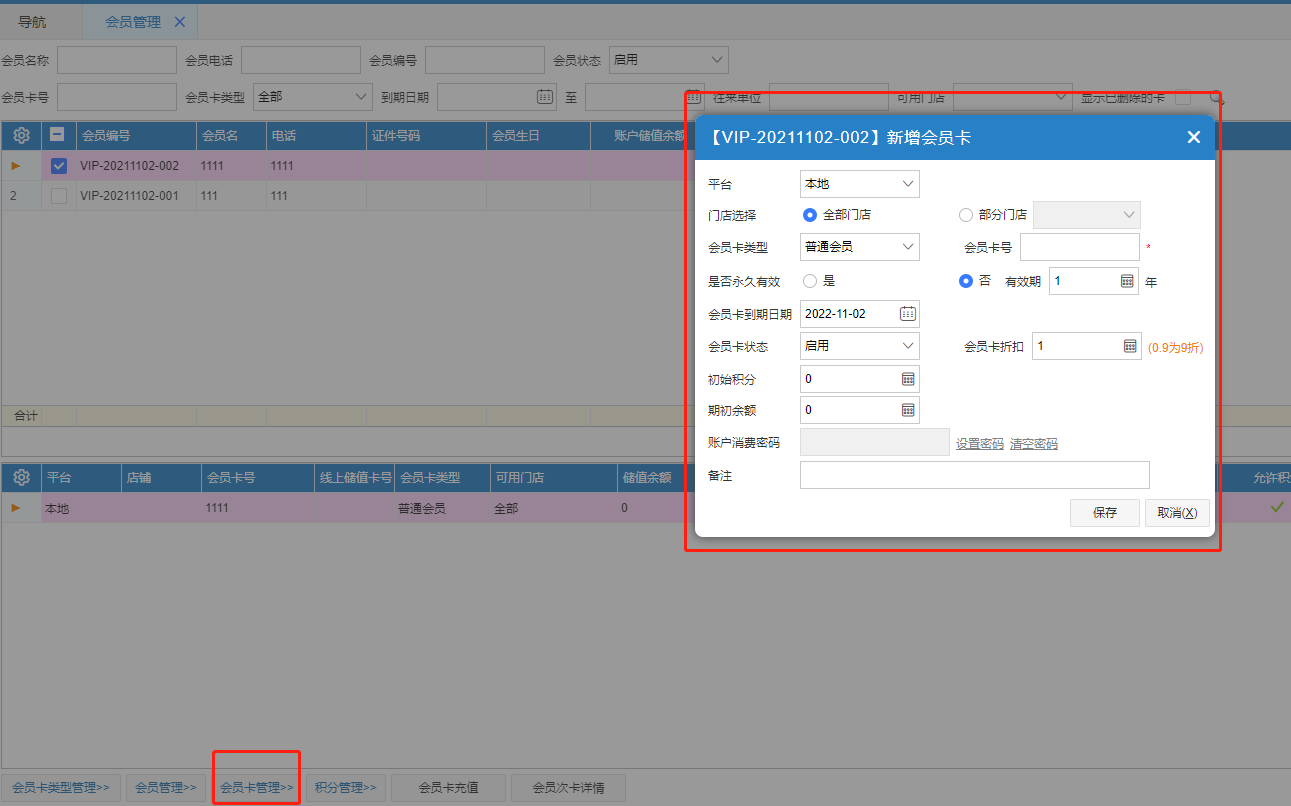Focus the 会员名称 search field
1291x806 pixels.
click(117, 60)
